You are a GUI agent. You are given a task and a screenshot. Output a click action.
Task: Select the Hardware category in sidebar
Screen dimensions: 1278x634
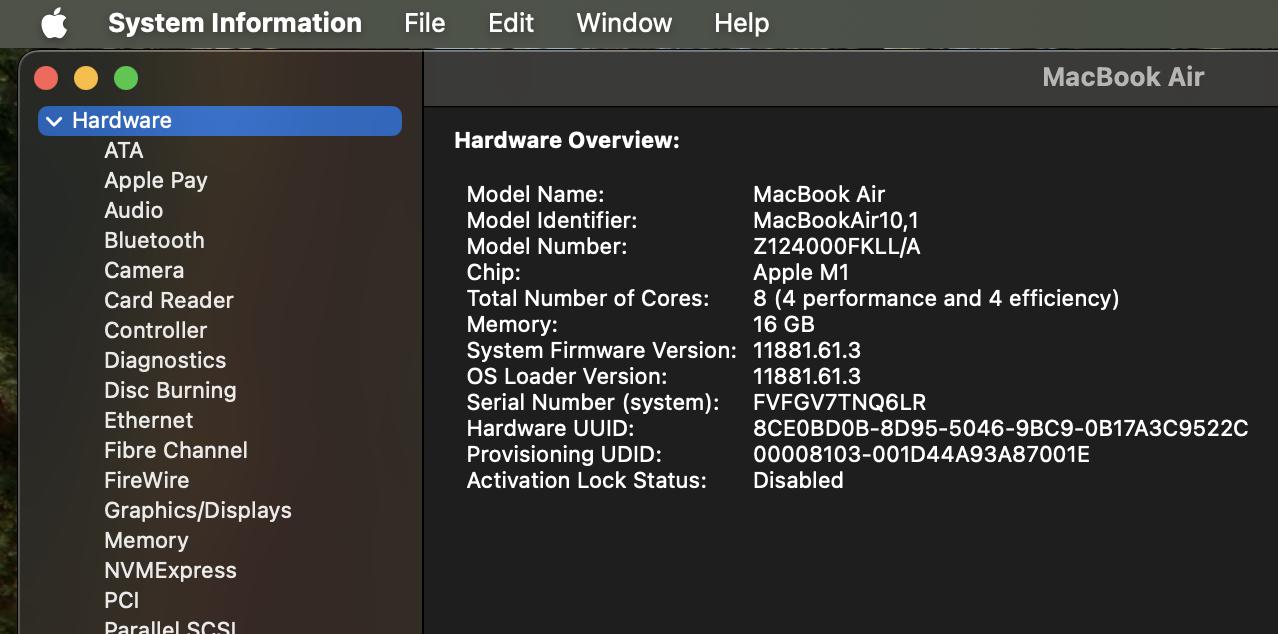(220, 121)
